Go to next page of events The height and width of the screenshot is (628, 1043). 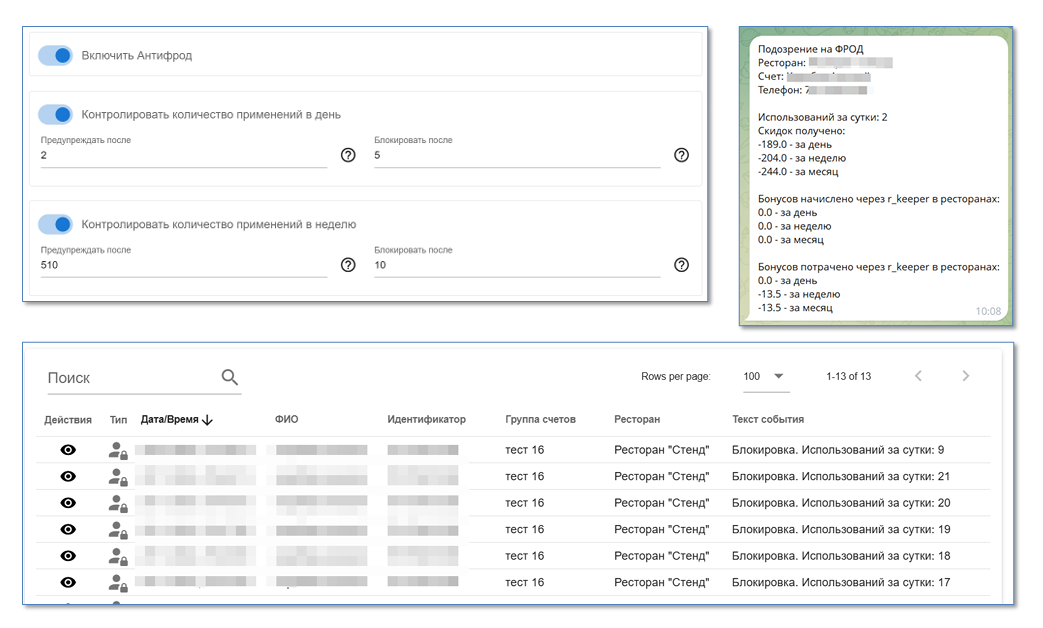pyautogui.click(x=965, y=376)
